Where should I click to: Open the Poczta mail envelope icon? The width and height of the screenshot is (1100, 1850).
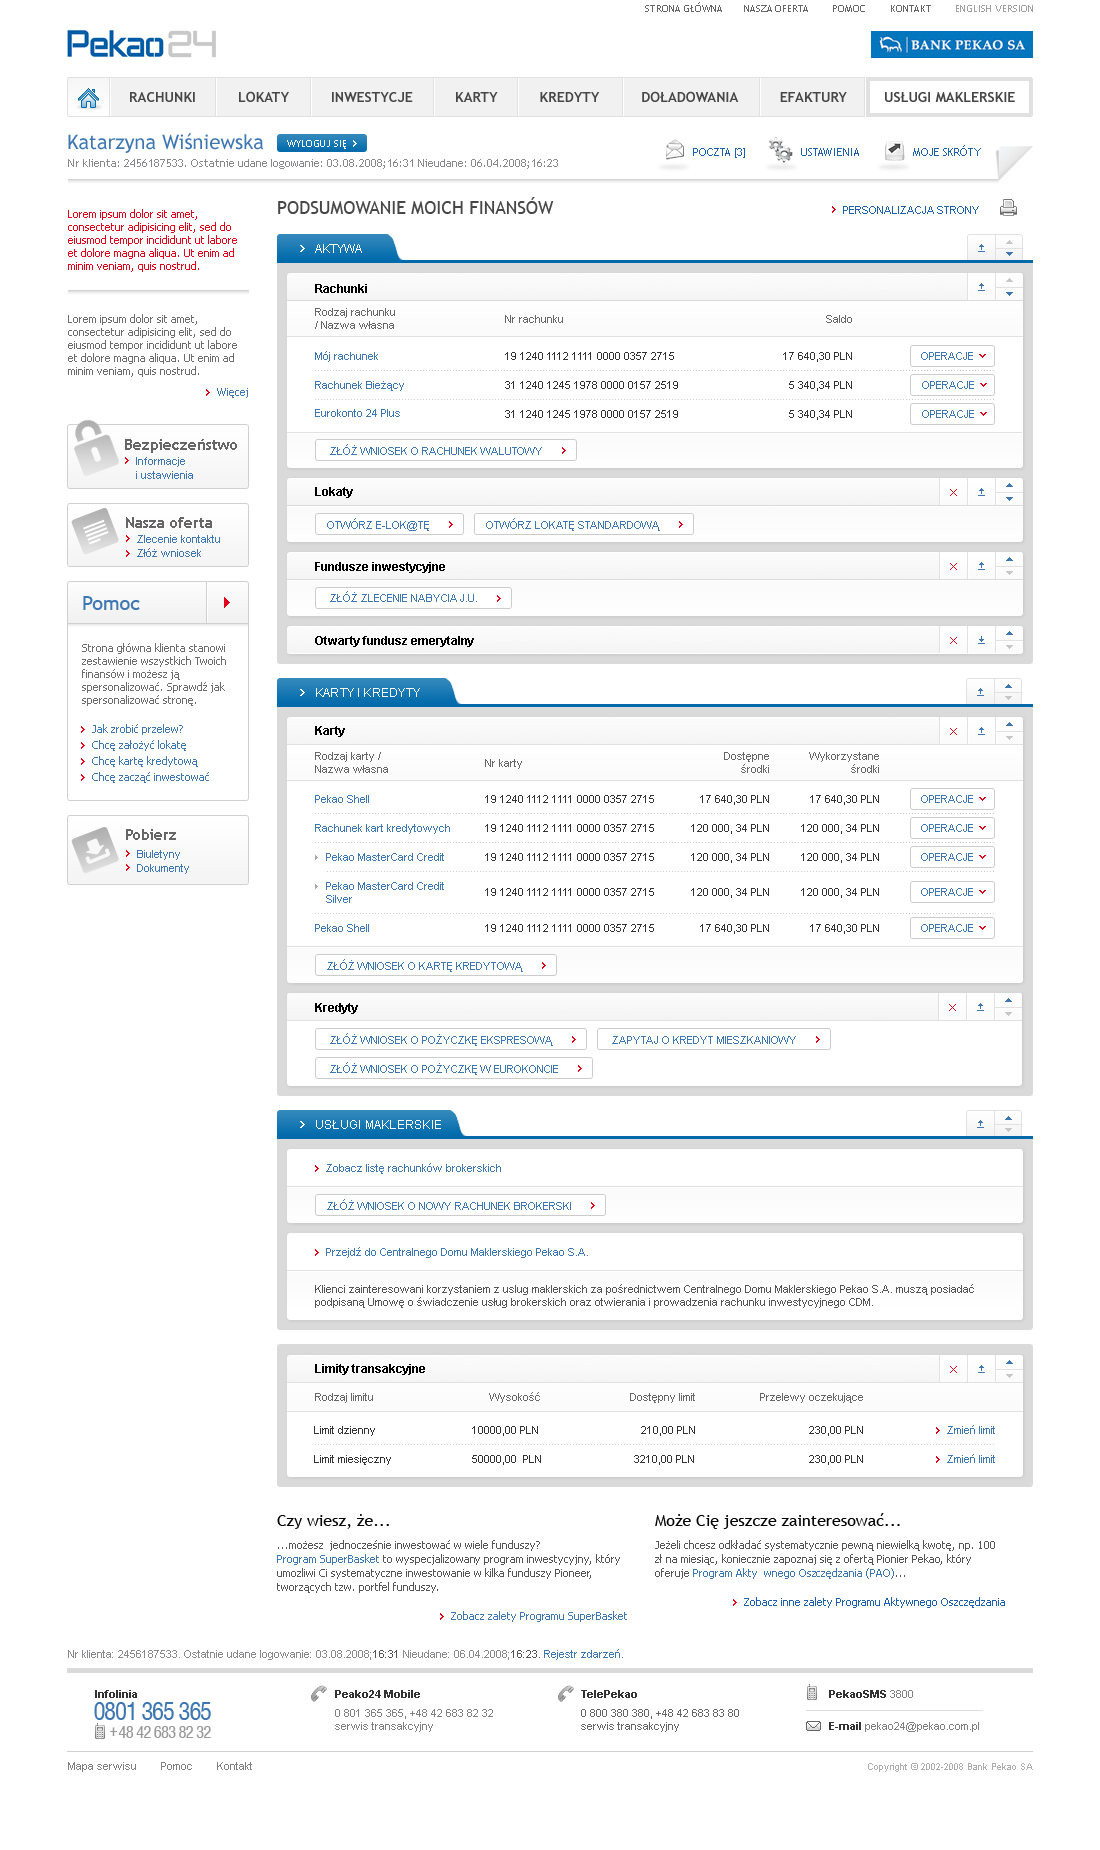point(674,151)
